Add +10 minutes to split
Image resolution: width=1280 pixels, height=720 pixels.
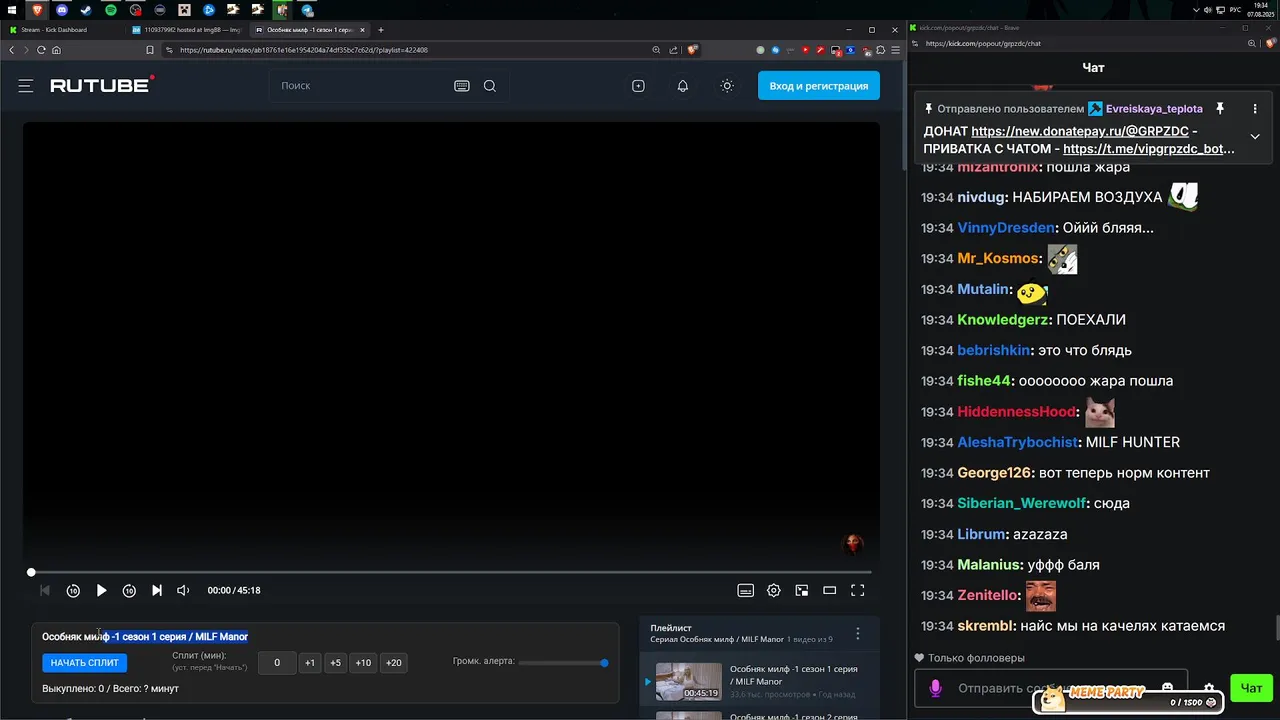(363, 662)
